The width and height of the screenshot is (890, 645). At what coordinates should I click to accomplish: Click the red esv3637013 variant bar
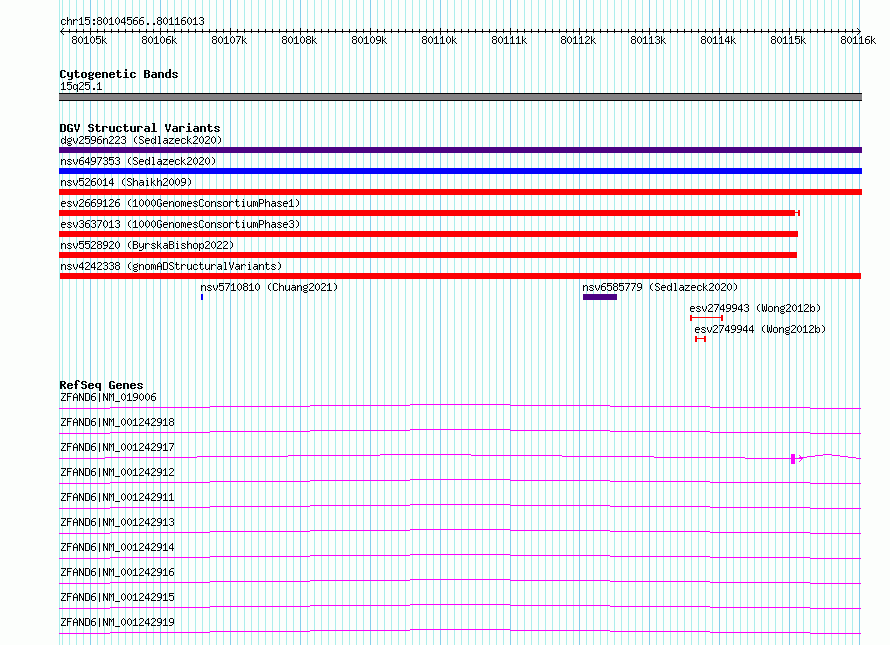(x=429, y=234)
